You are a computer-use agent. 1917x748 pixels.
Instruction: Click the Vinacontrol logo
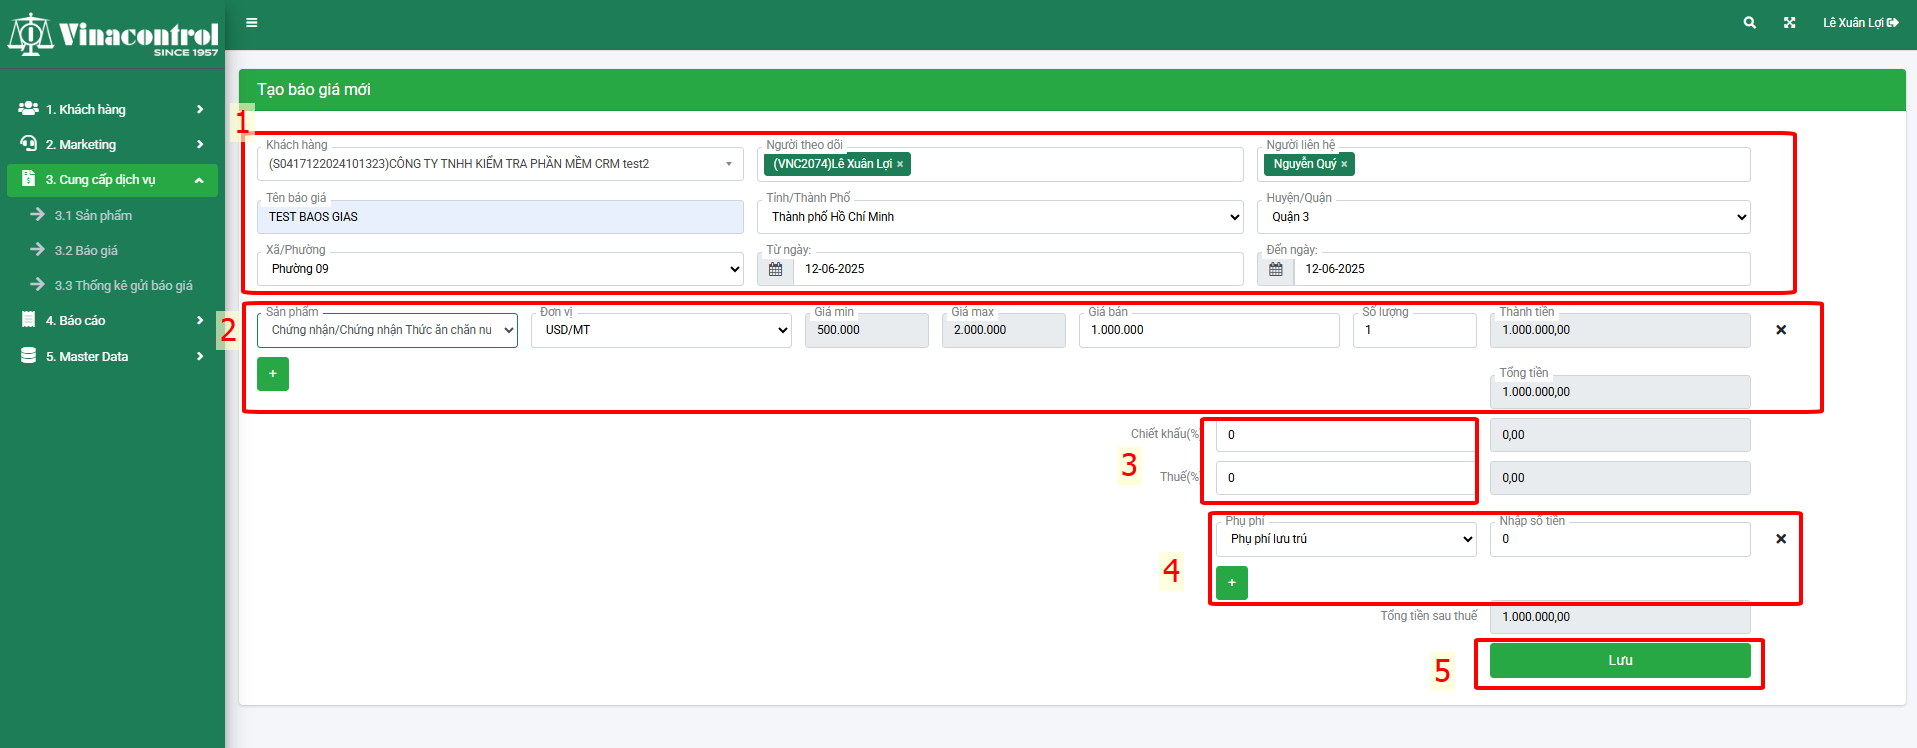(113, 36)
